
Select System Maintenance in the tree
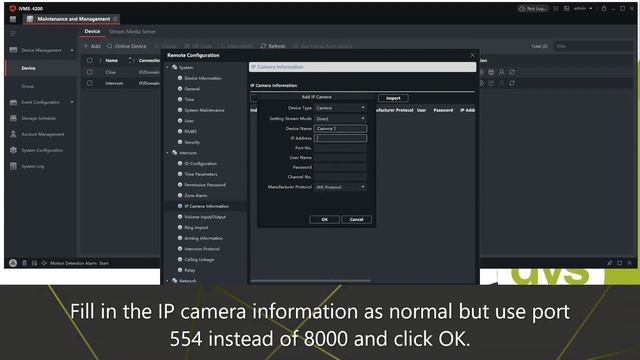204,110
